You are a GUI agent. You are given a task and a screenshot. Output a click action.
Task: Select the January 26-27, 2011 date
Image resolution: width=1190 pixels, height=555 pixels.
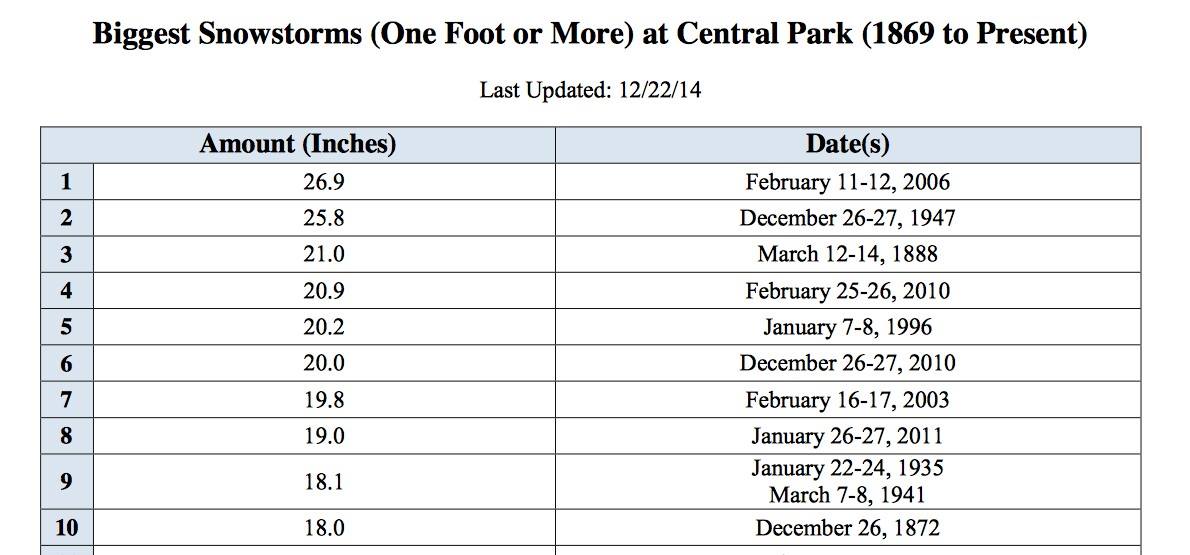(x=847, y=436)
